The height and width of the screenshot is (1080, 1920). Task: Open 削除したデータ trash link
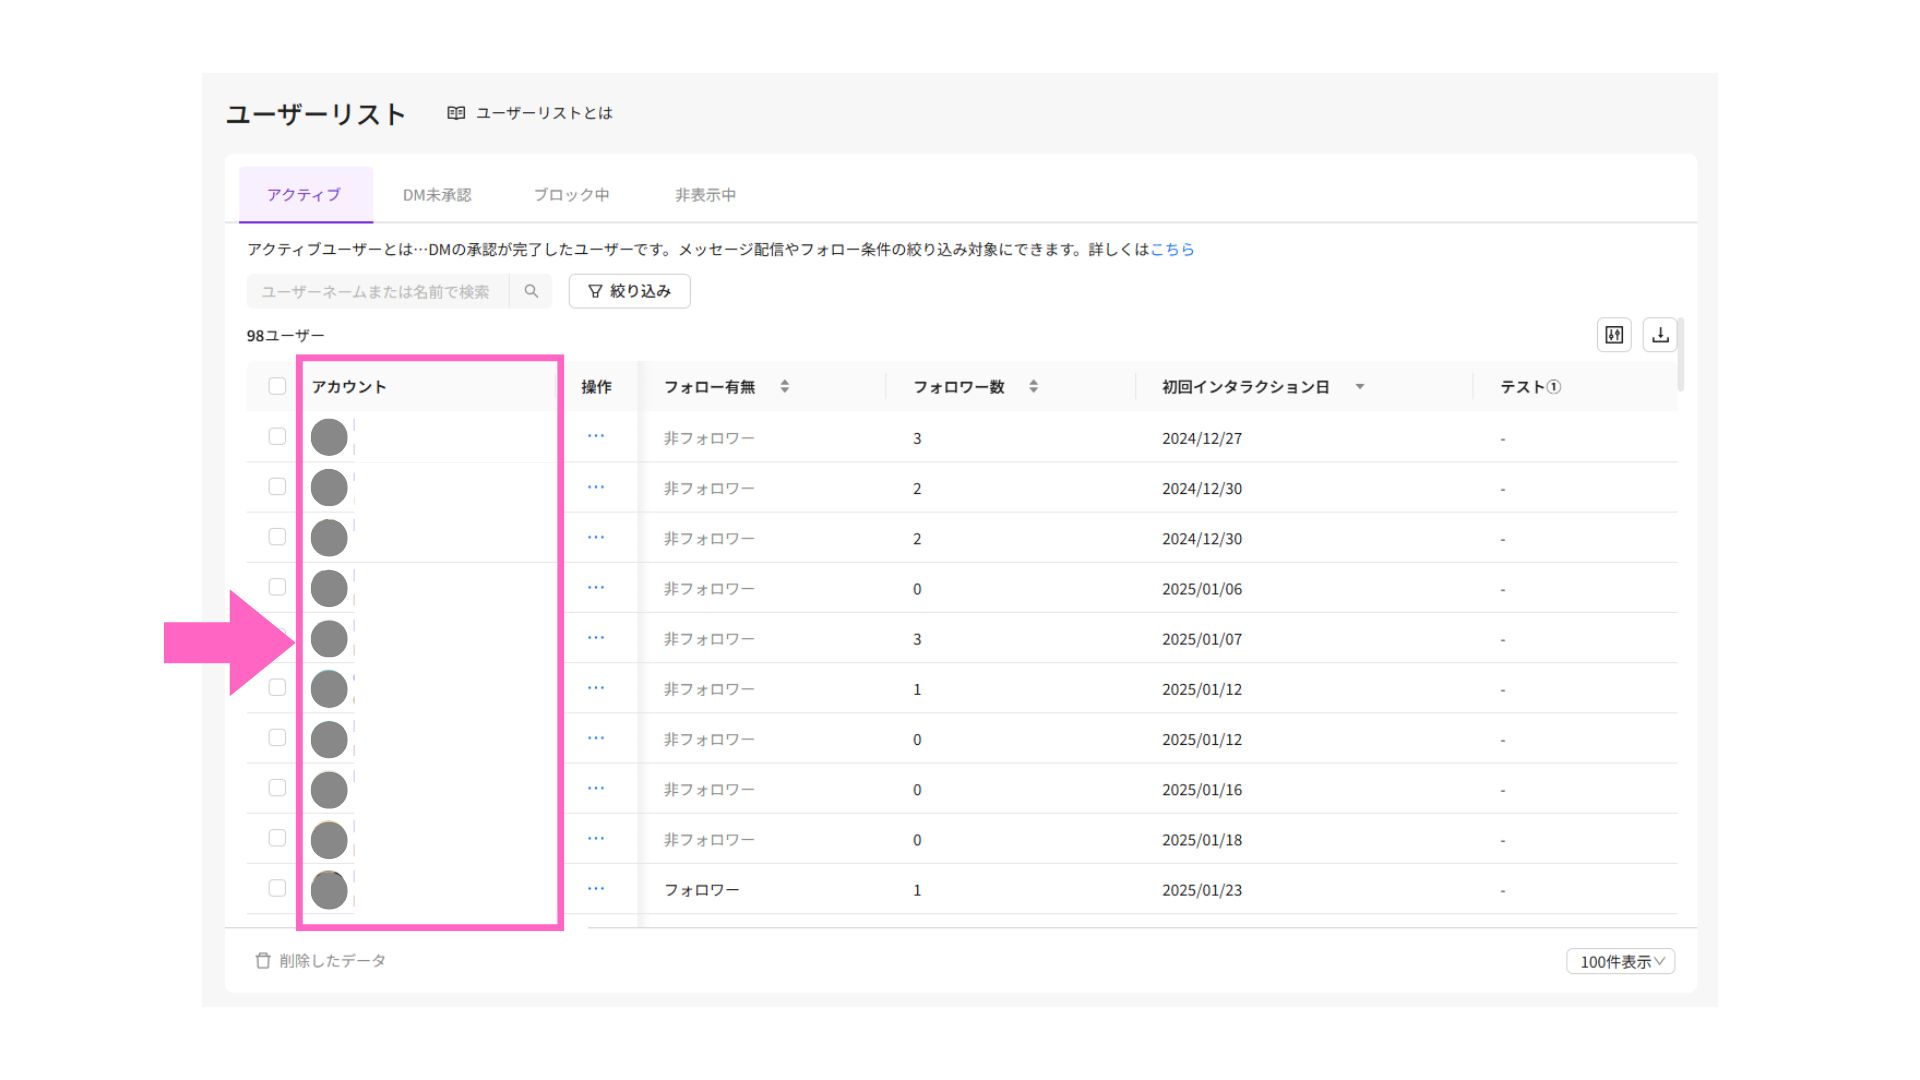point(320,960)
